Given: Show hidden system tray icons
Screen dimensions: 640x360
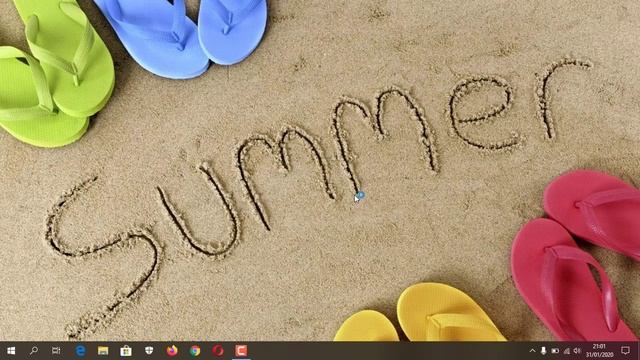Looking at the screenshot, I should (x=532, y=351).
